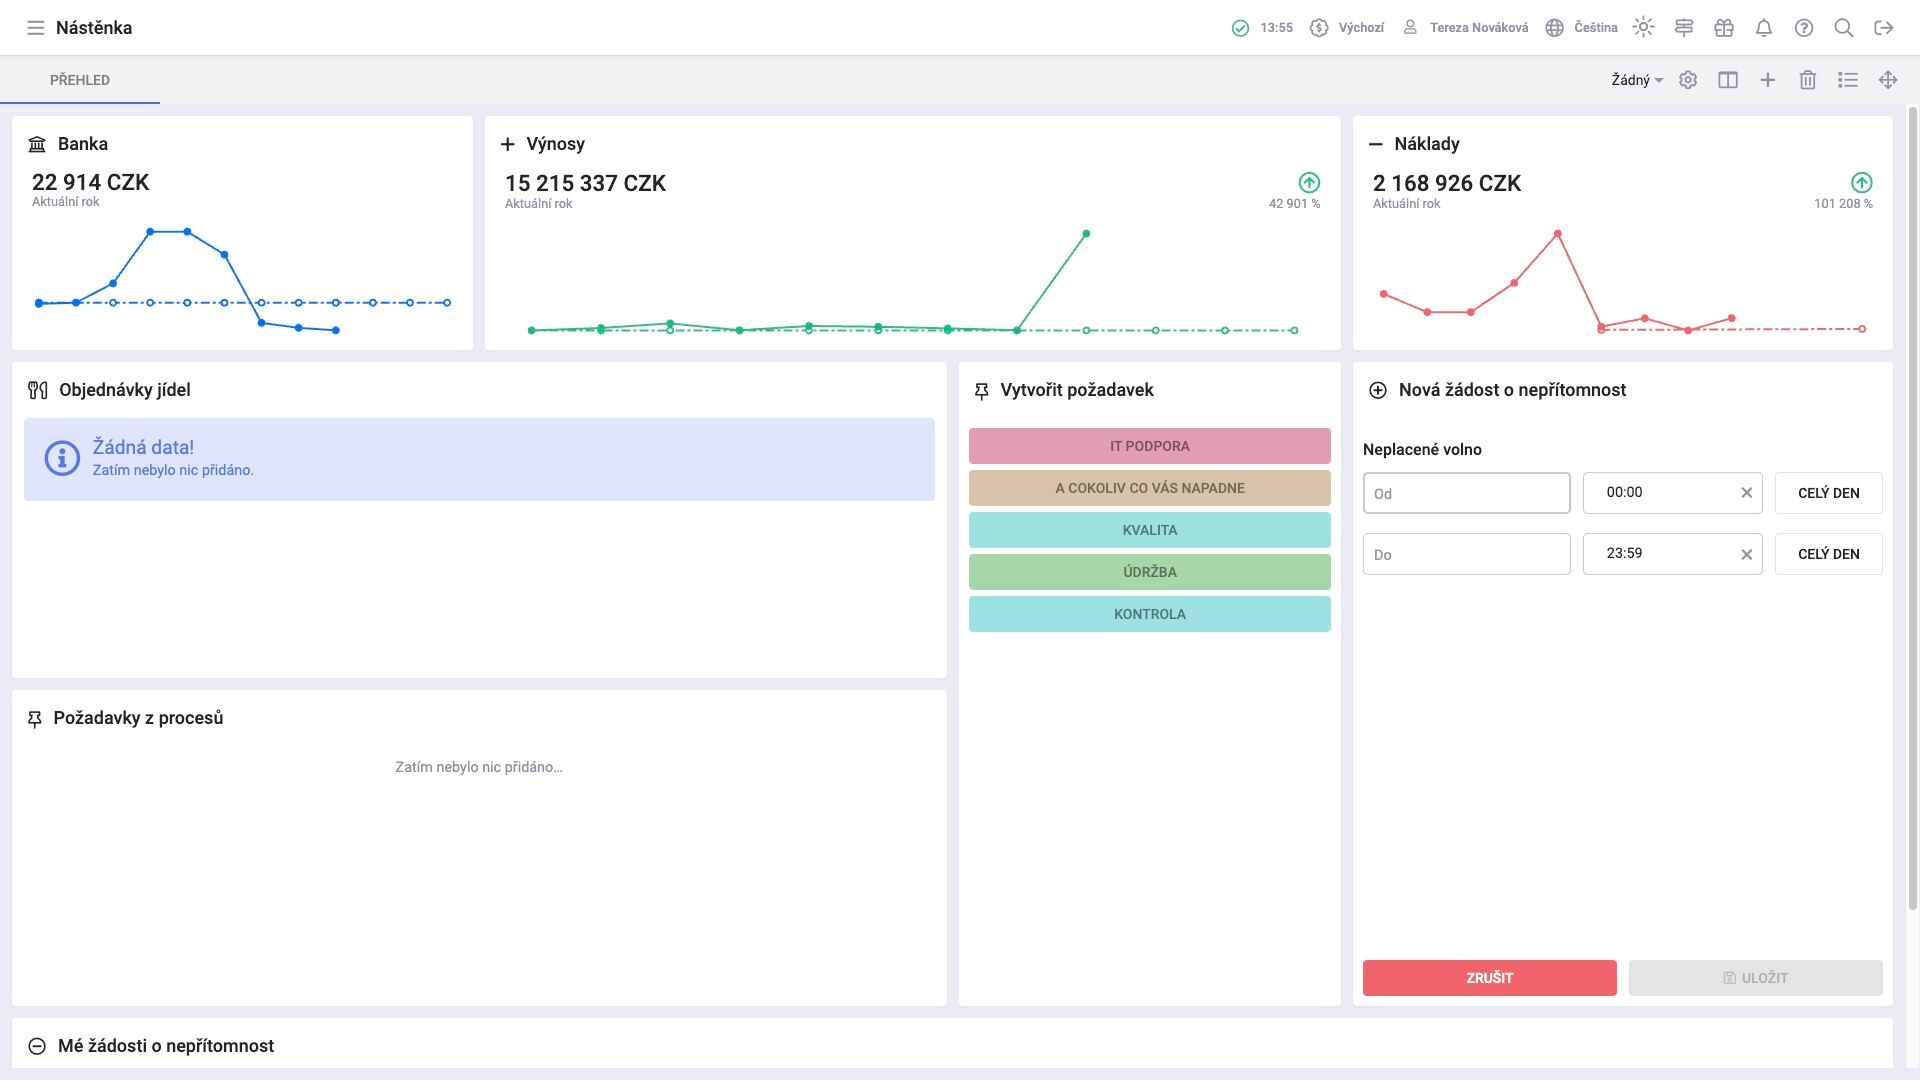The height and width of the screenshot is (1080, 1920).
Task: Open the Čeština language selector
Action: (x=1581, y=28)
